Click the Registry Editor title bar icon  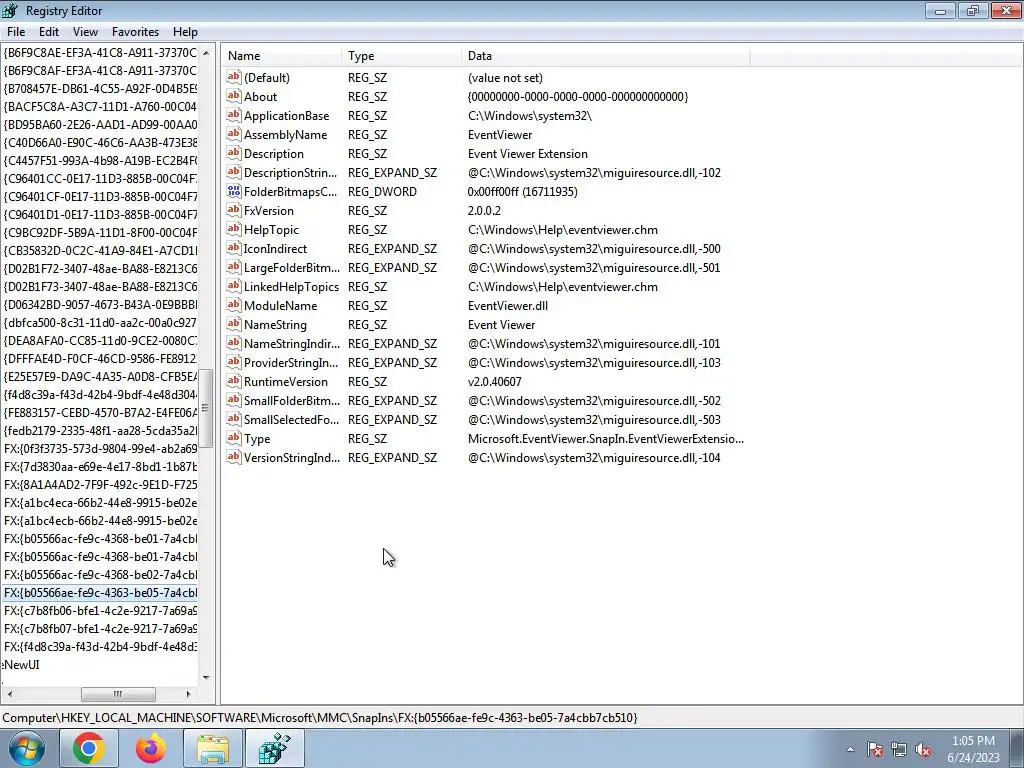point(10,10)
